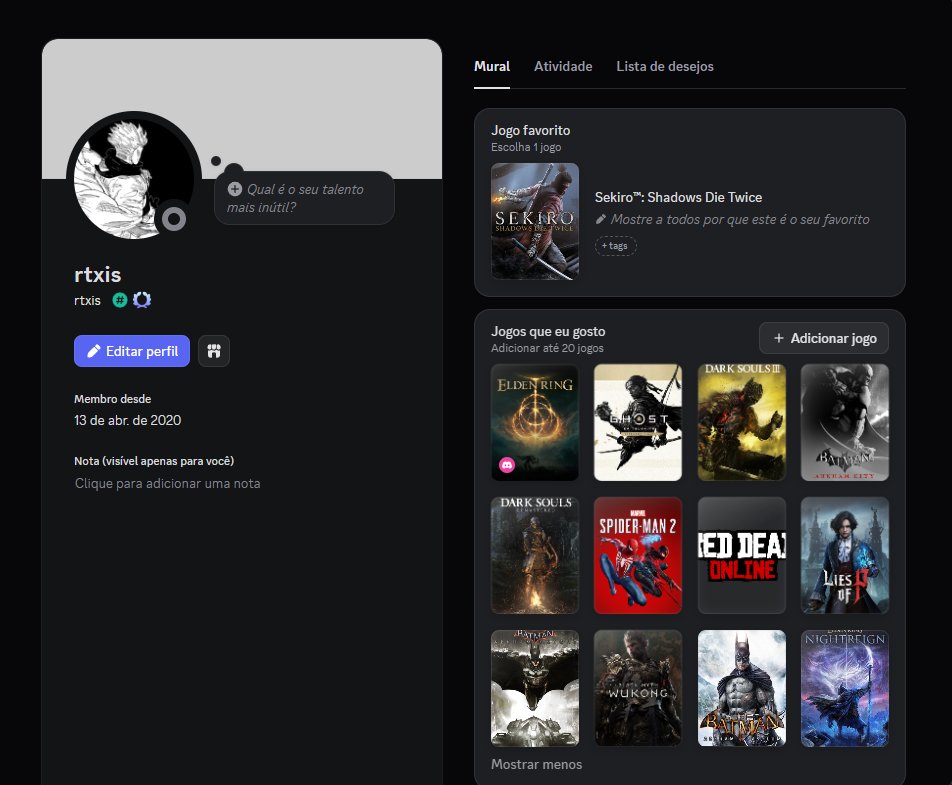Open the Red Dead Online game cover
Screen dimensions: 952x785
(742, 556)
